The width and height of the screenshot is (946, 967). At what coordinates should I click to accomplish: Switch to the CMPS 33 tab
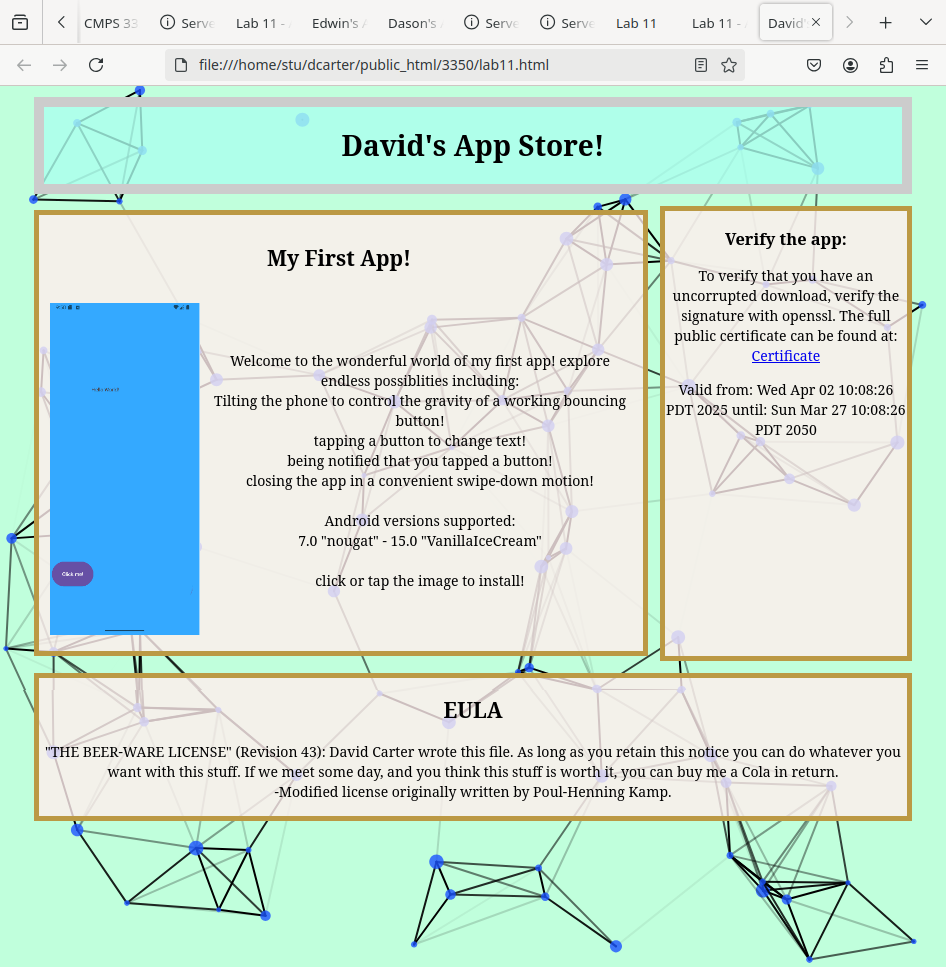click(110, 23)
